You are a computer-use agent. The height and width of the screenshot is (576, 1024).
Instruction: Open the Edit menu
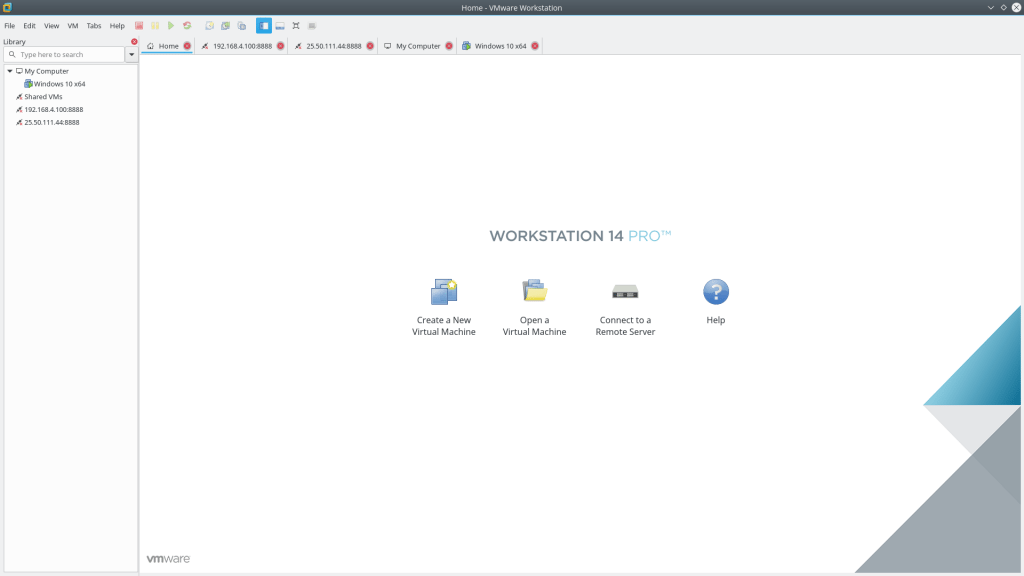point(29,26)
